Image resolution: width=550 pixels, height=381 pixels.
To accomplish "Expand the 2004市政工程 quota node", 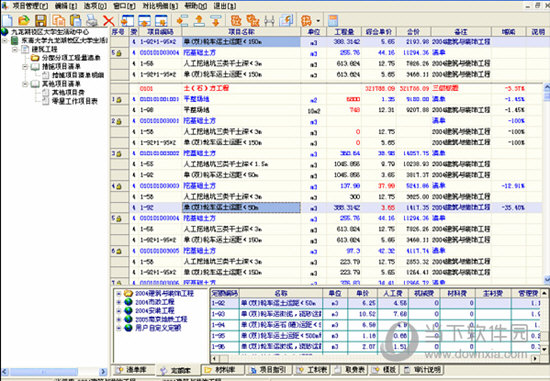I will [119, 302].
